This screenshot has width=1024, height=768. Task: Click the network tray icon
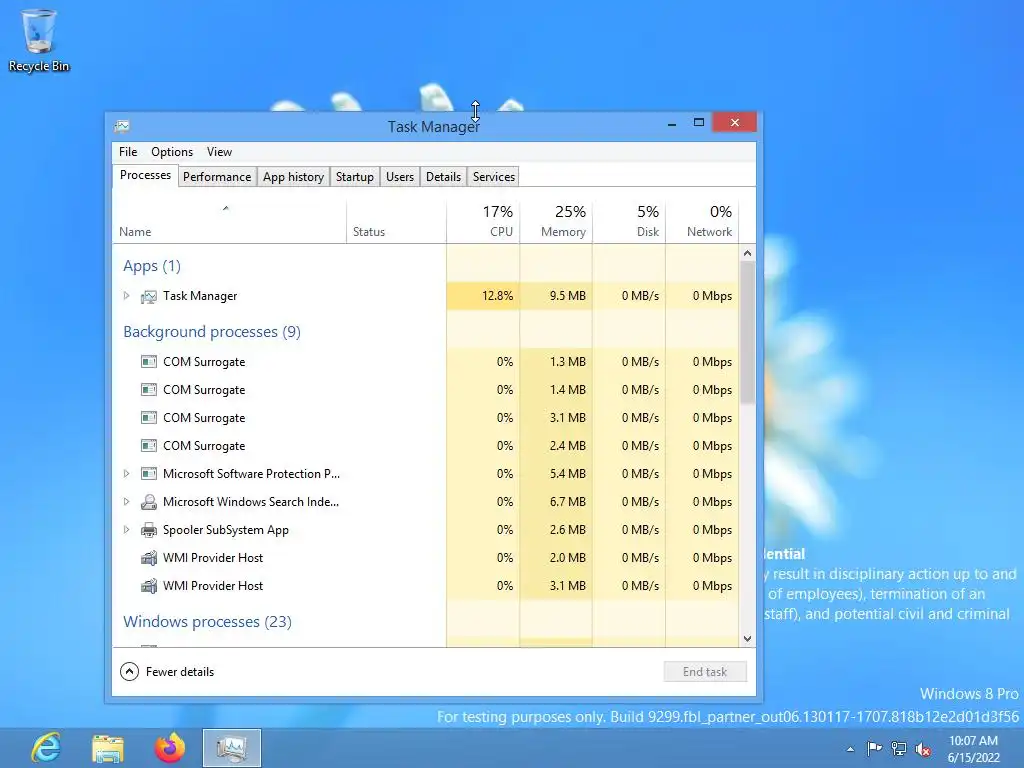pyautogui.click(x=899, y=748)
